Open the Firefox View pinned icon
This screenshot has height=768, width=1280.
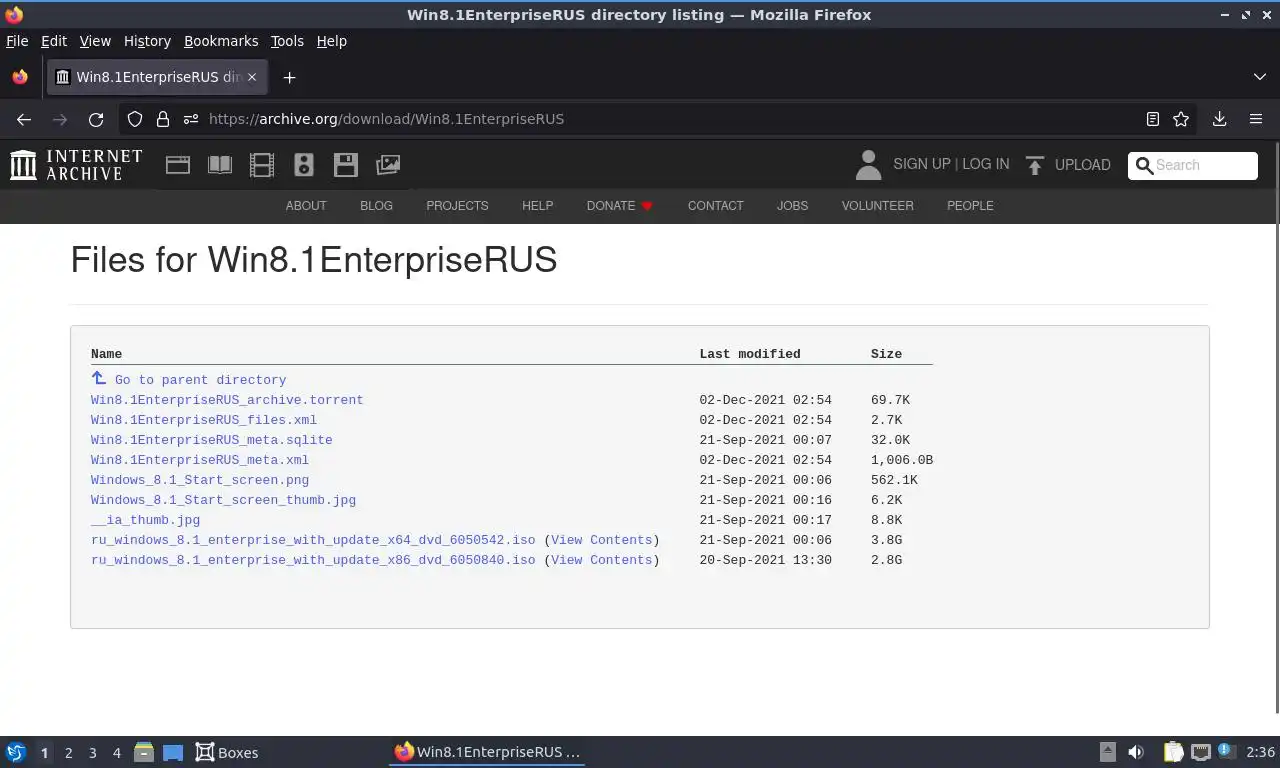(x=20, y=77)
